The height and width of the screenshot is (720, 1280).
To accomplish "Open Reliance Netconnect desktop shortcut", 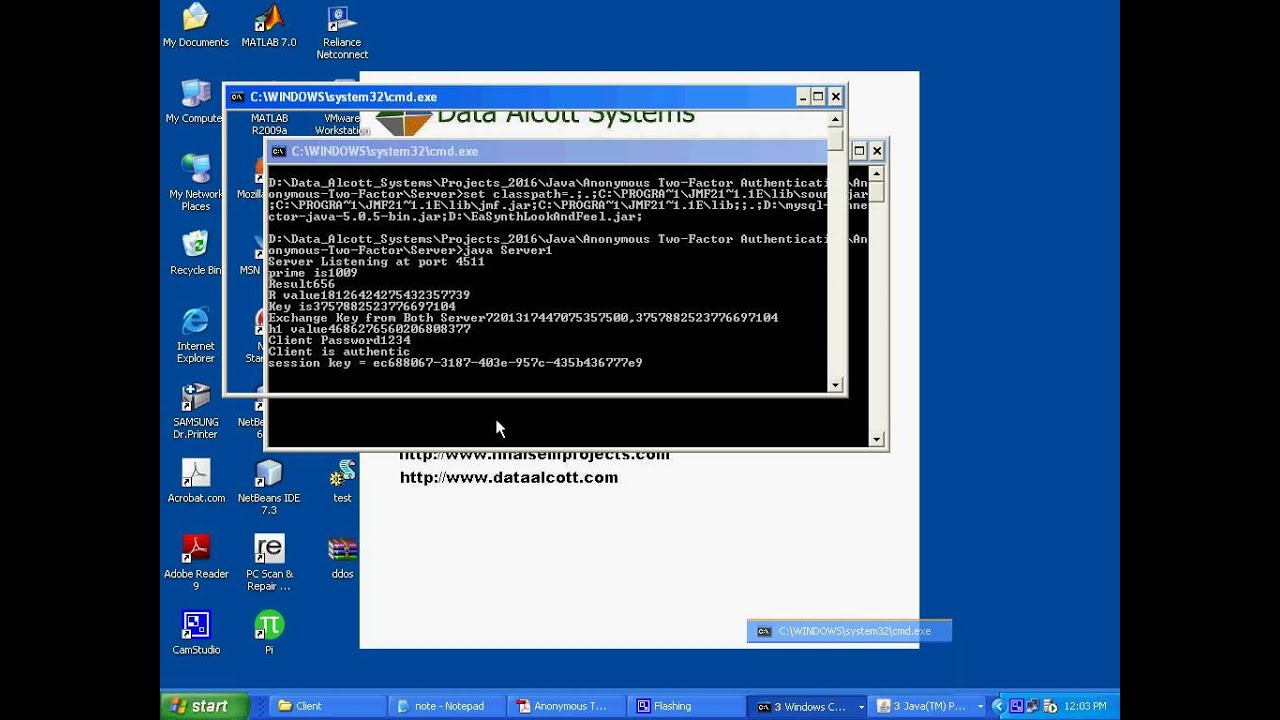I will [342, 32].
